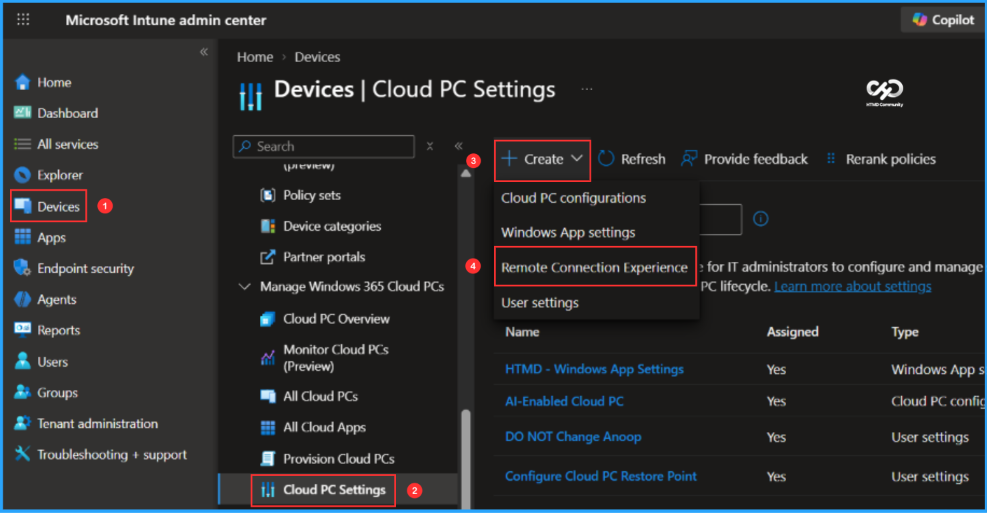Click Devices in the breadcrumb
This screenshot has height=513, width=988.
pos(317,57)
